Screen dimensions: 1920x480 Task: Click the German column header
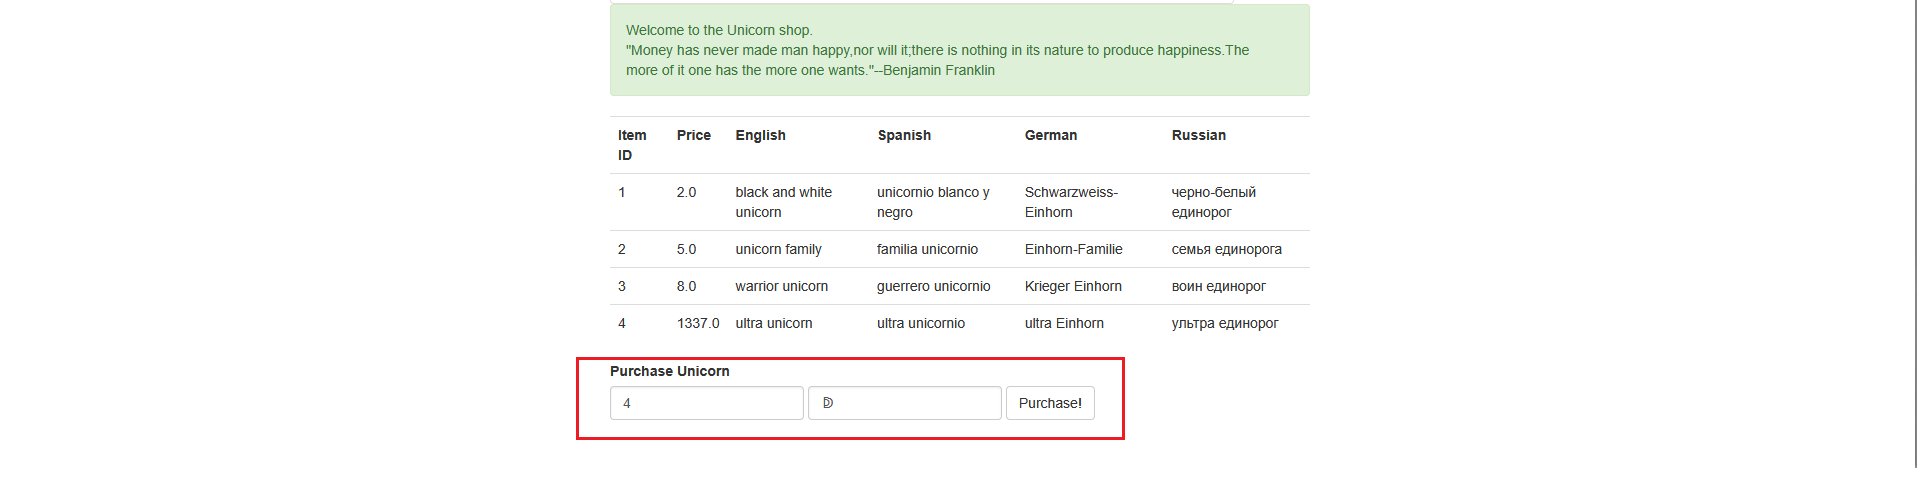[1050, 135]
